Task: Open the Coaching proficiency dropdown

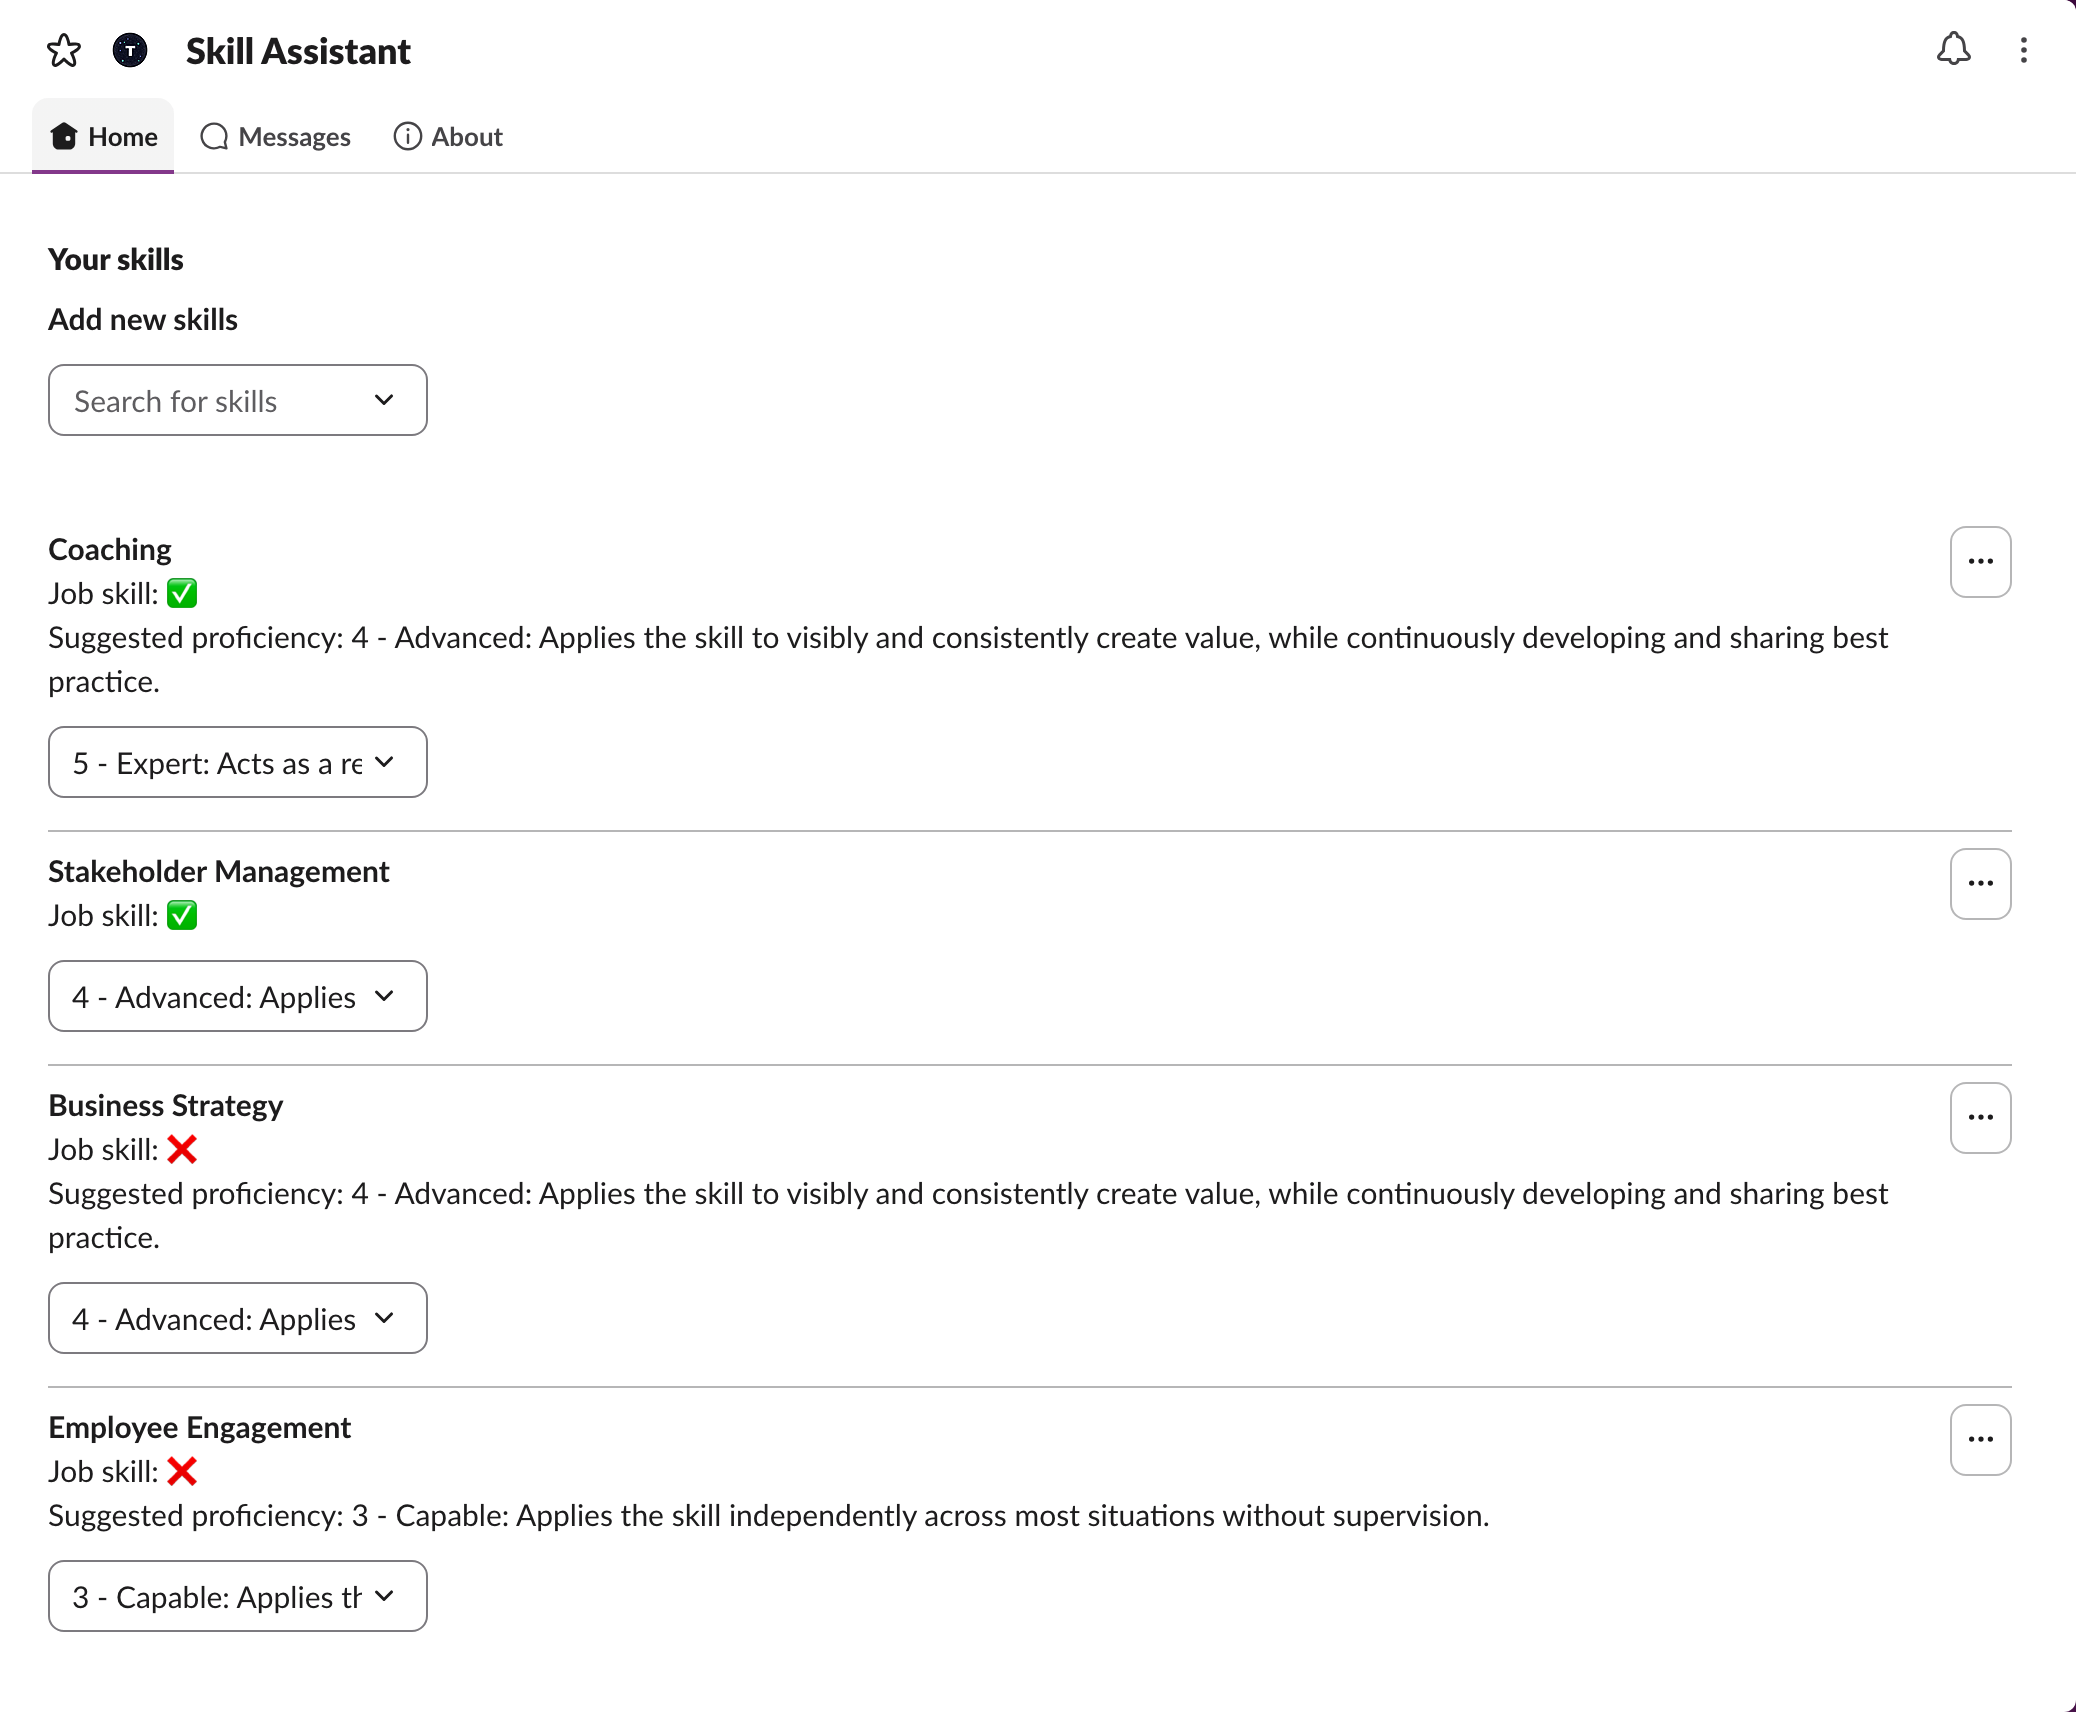Action: click(x=238, y=762)
